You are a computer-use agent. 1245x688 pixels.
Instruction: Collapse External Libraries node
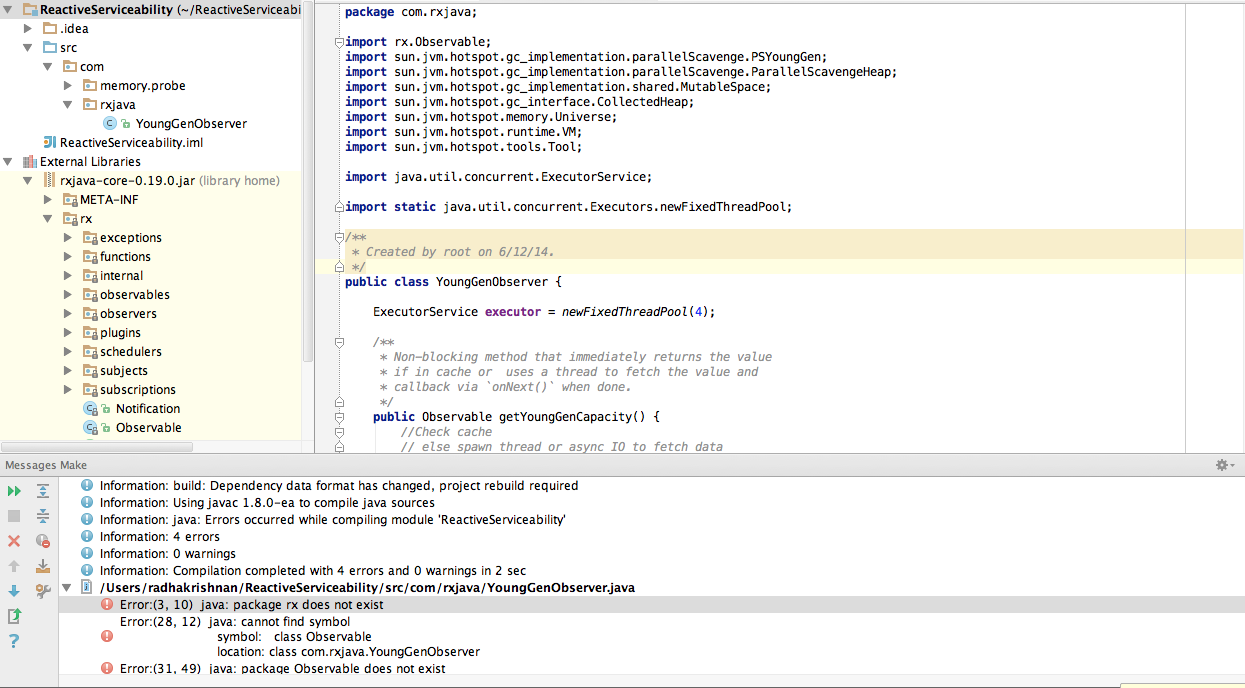point(9,162)
